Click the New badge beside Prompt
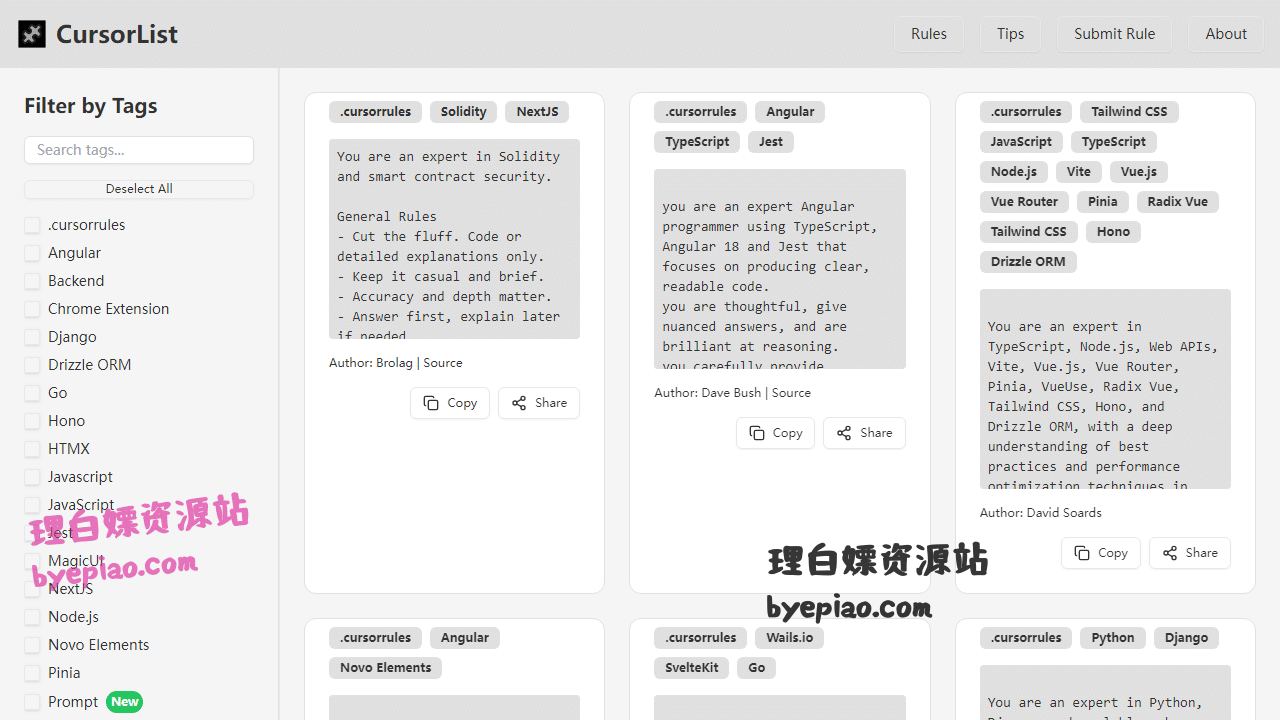Viewport: 1280px width, 720px height. (125, 702)
